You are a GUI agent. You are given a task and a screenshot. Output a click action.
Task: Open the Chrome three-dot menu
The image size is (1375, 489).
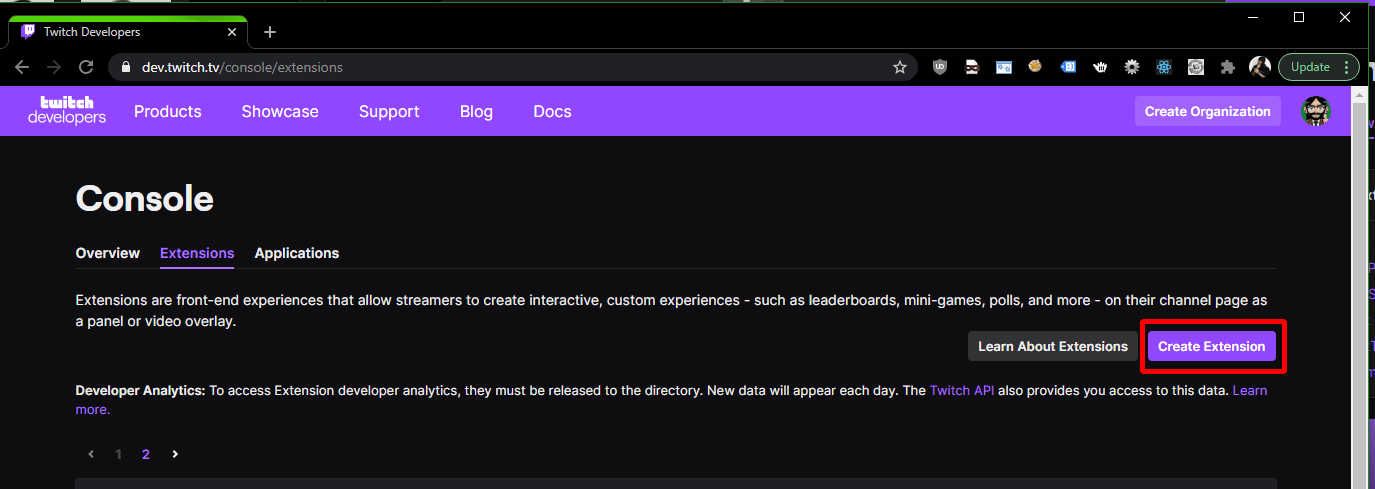1347,67
